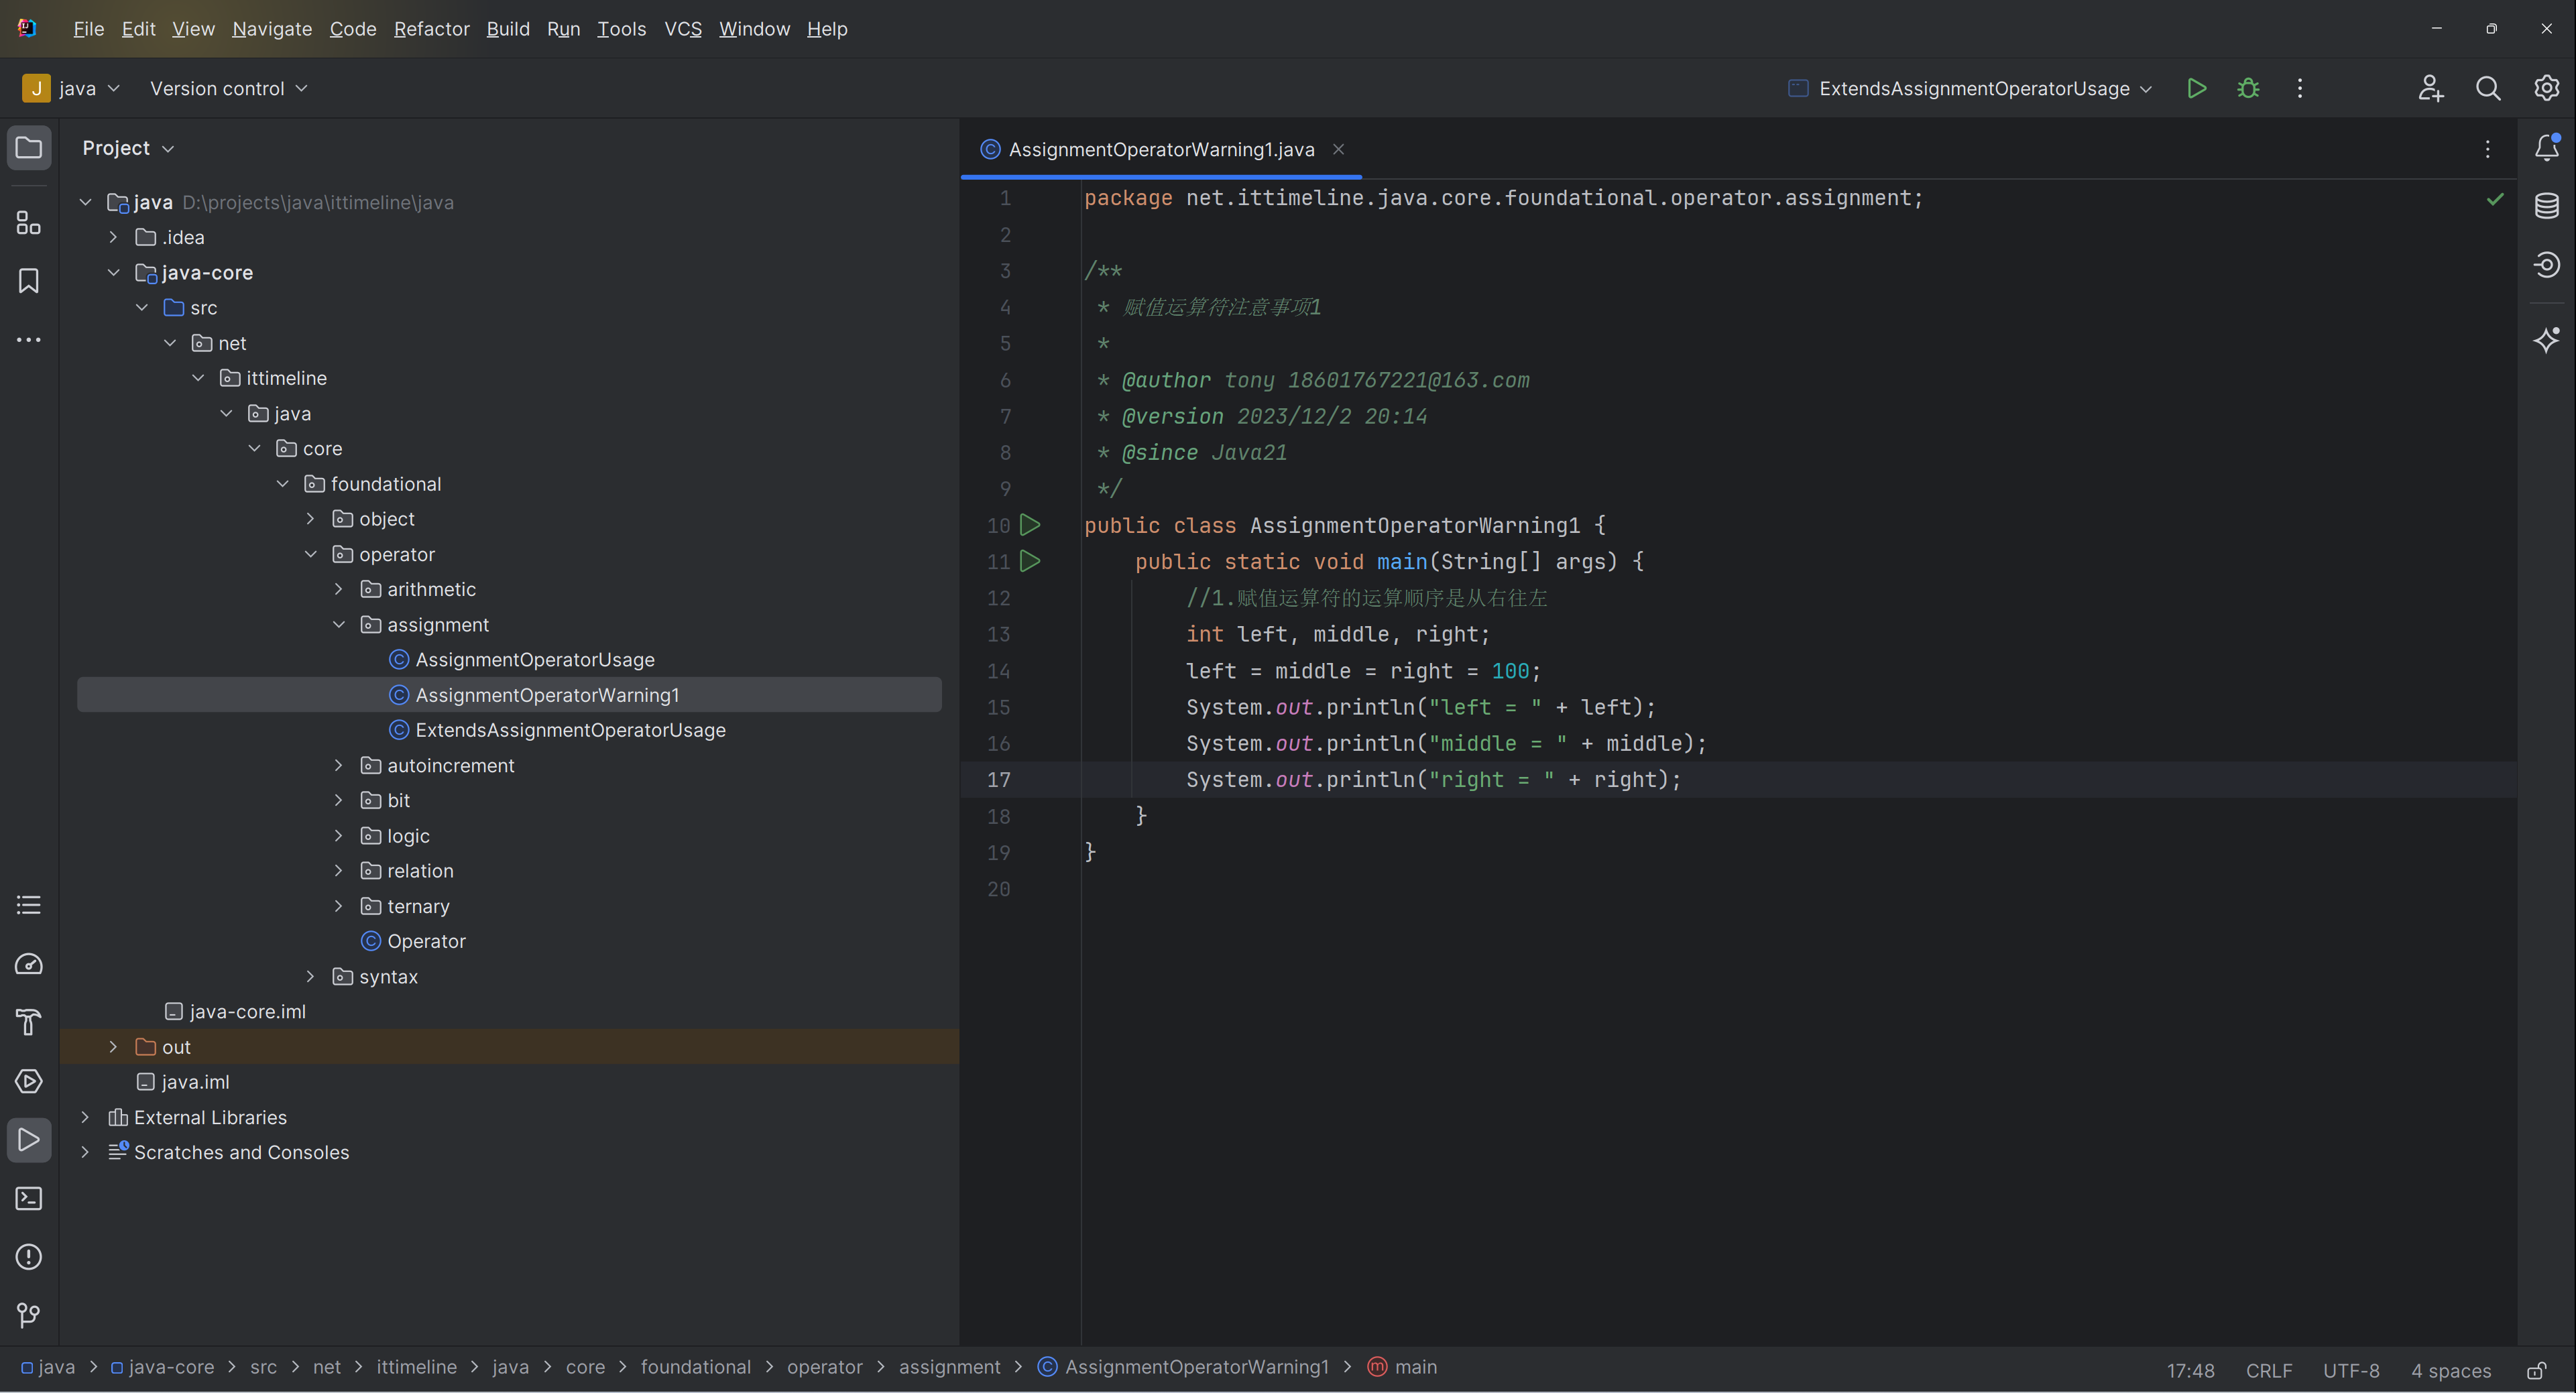
Task: Open the Project view dropdown
Action: click(128, 148)
